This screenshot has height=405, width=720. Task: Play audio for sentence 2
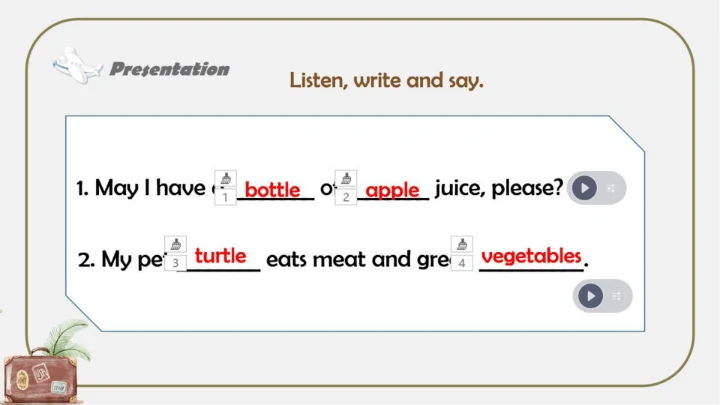tap(591, 296)
